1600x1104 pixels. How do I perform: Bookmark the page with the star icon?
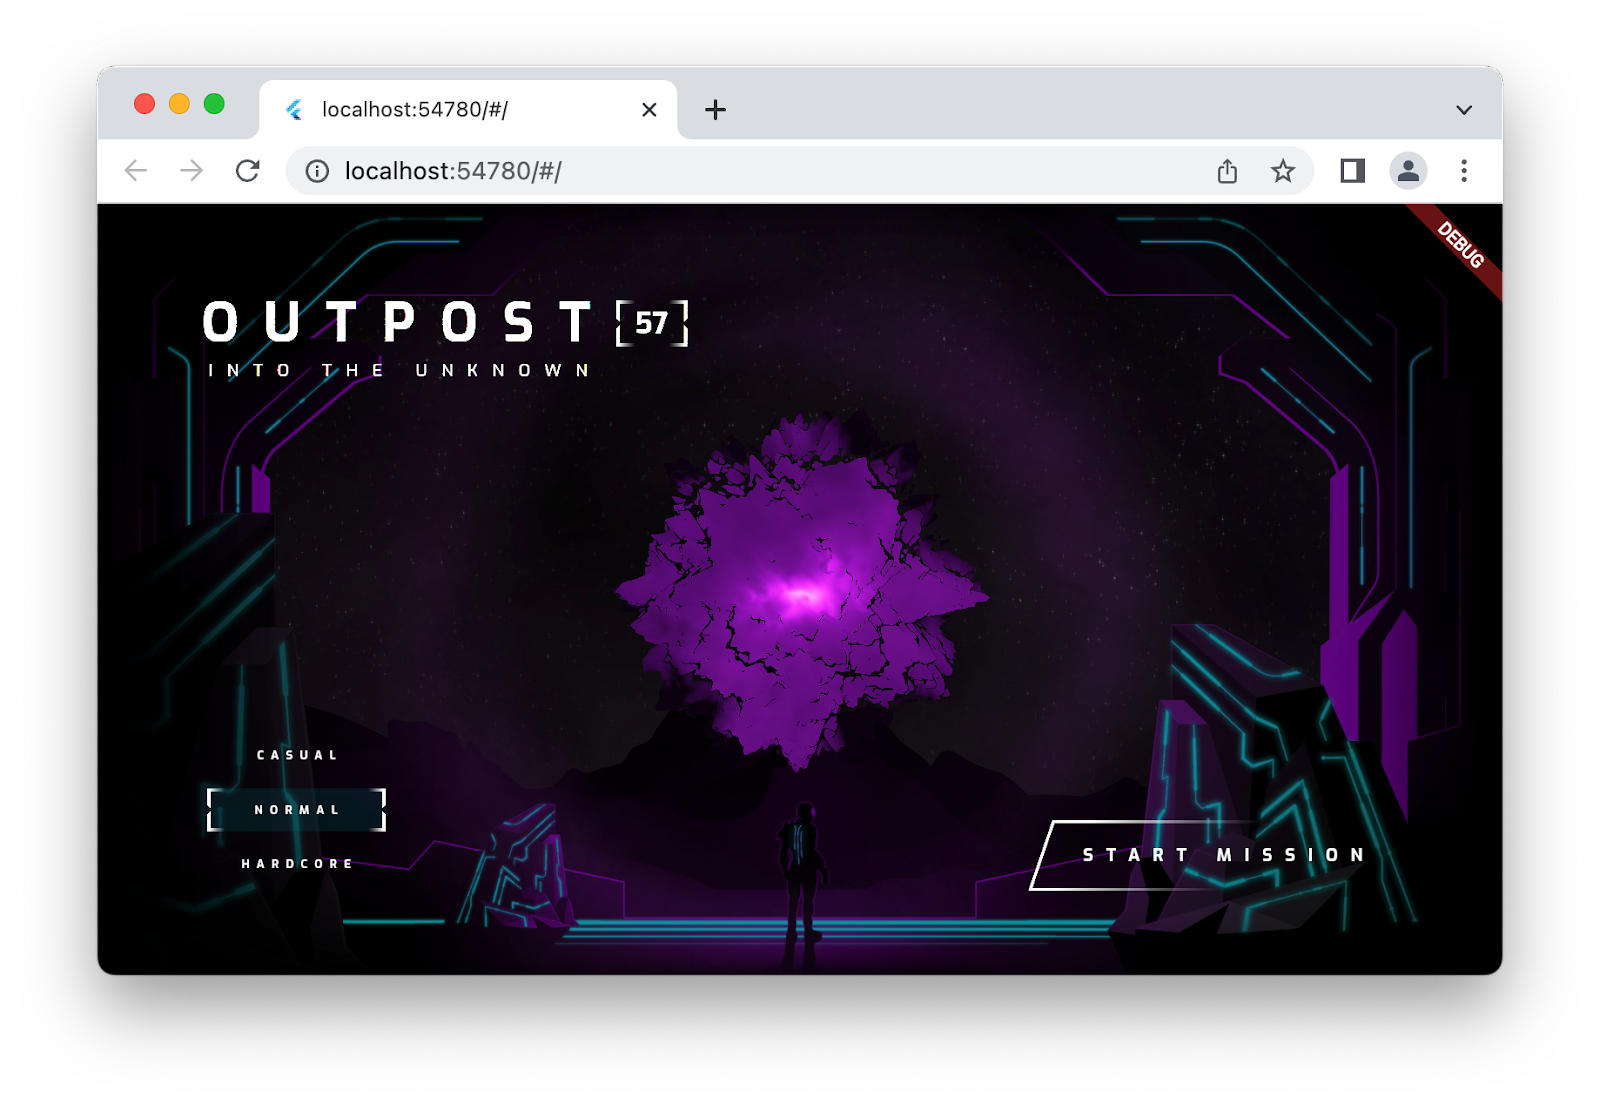click(1283, 170)
